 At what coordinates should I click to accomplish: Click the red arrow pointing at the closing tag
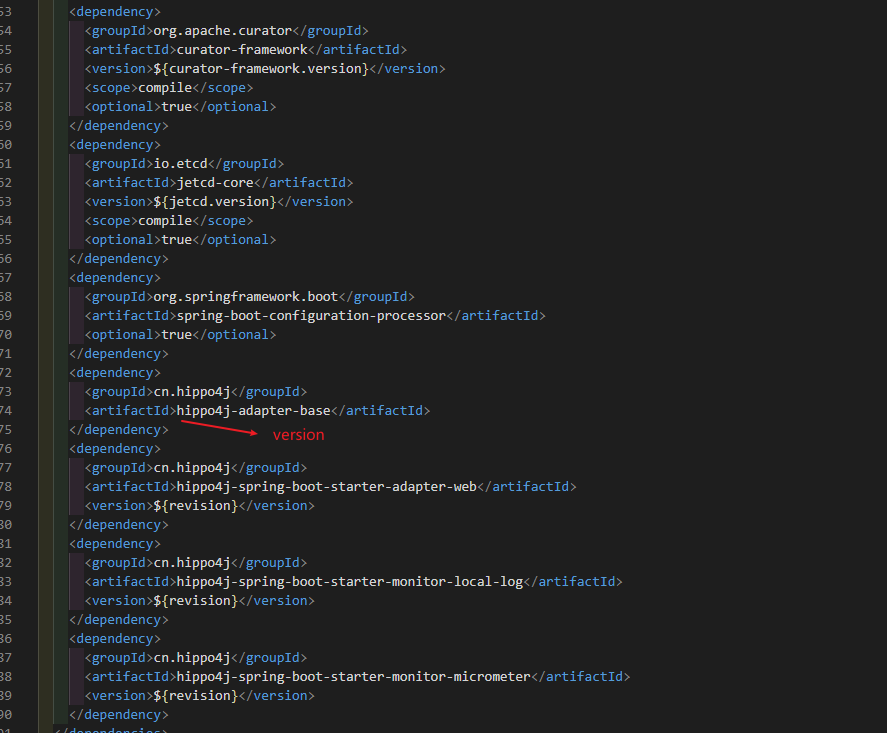[x=218, y=426]
